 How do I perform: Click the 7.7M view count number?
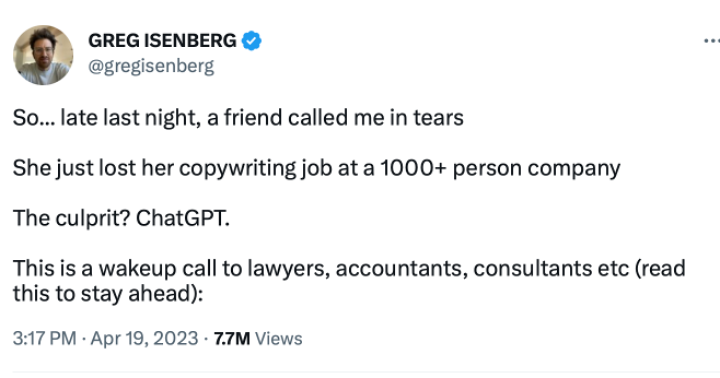coord(232,339)
